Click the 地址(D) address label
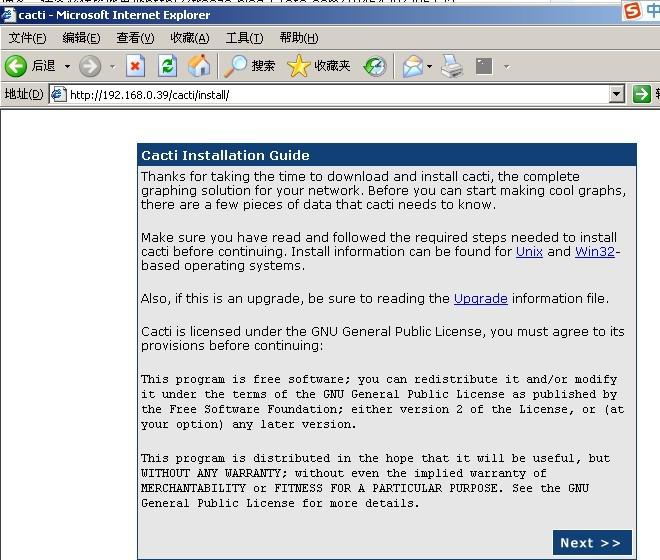This screenshot has height=560, width=660. pos(24,94)
